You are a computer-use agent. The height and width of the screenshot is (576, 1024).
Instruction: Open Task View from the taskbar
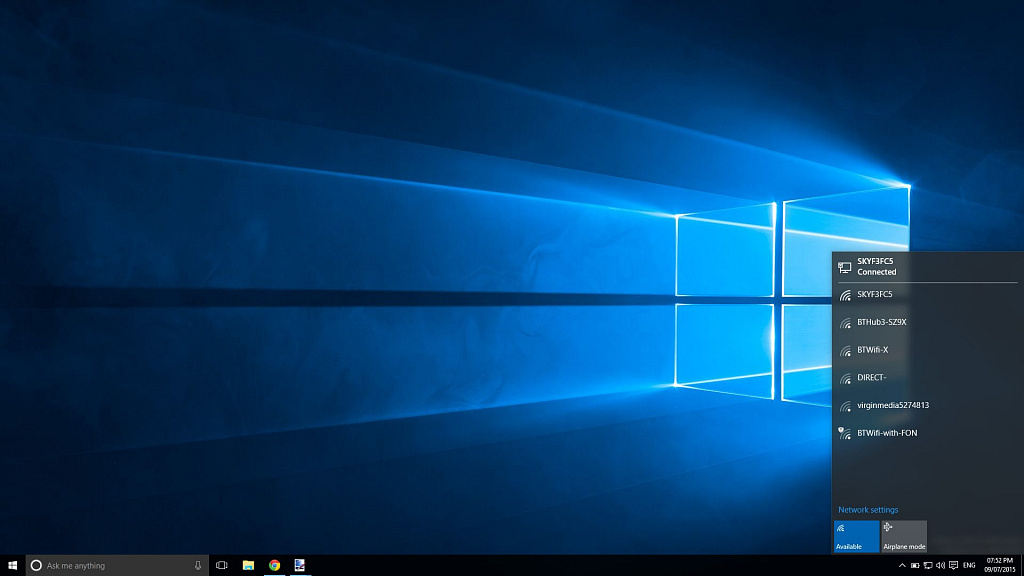[x=222, y=566]
